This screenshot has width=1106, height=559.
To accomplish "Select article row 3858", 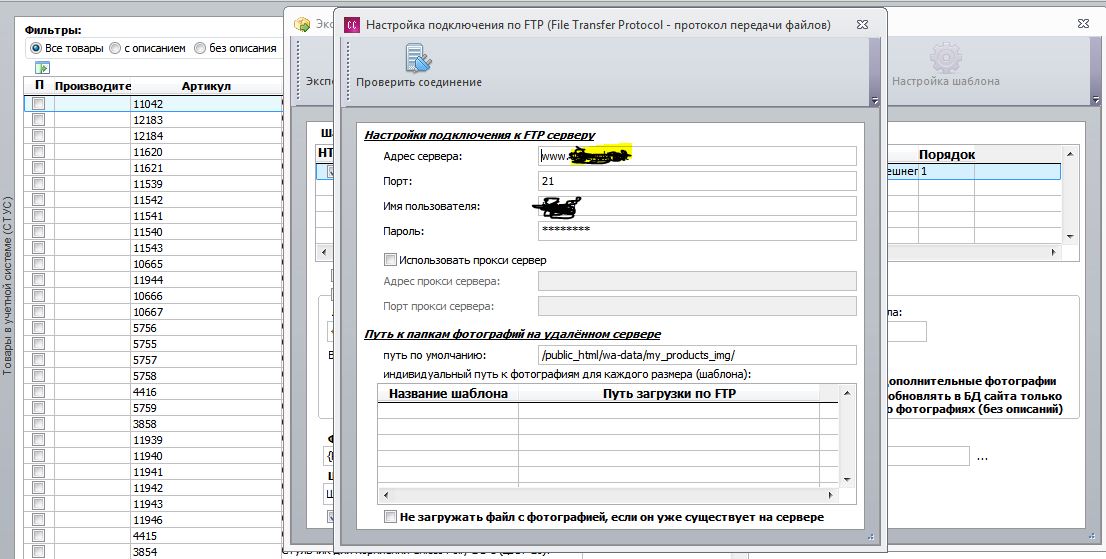I will pos(153,424).
